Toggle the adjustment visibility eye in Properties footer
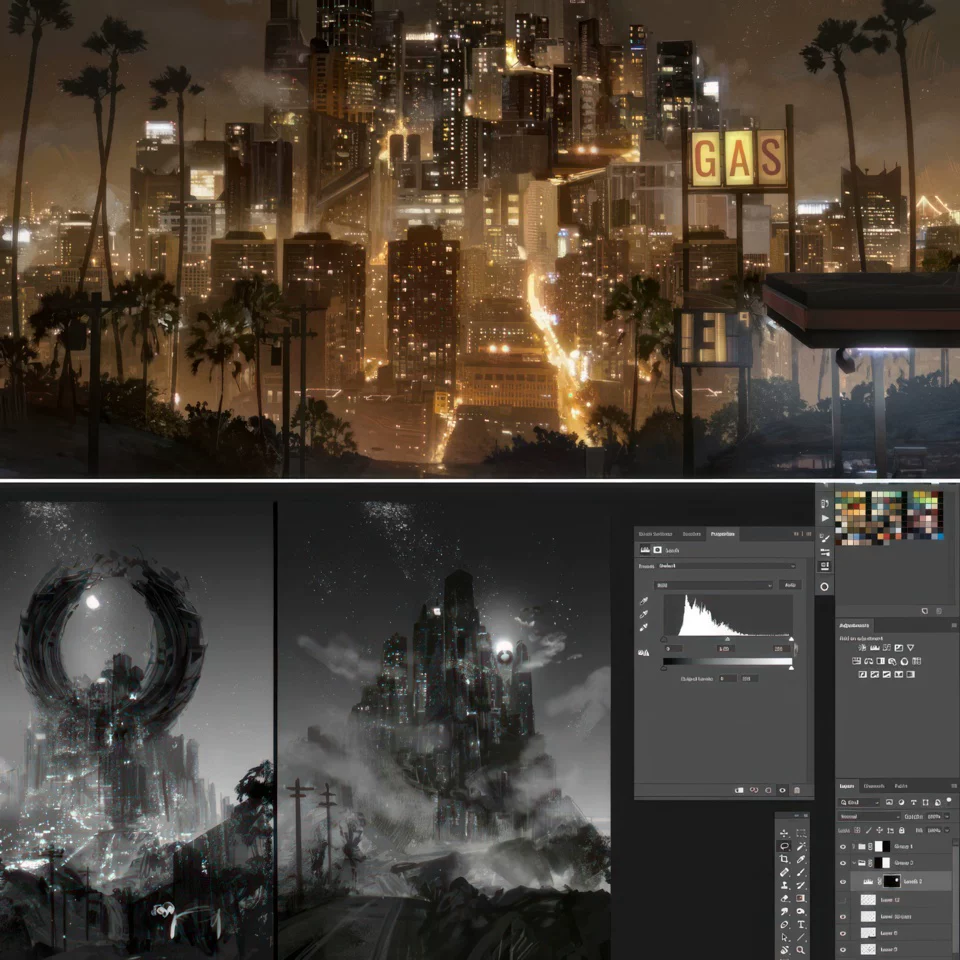 pyautogui.click(x=782, y=790)
